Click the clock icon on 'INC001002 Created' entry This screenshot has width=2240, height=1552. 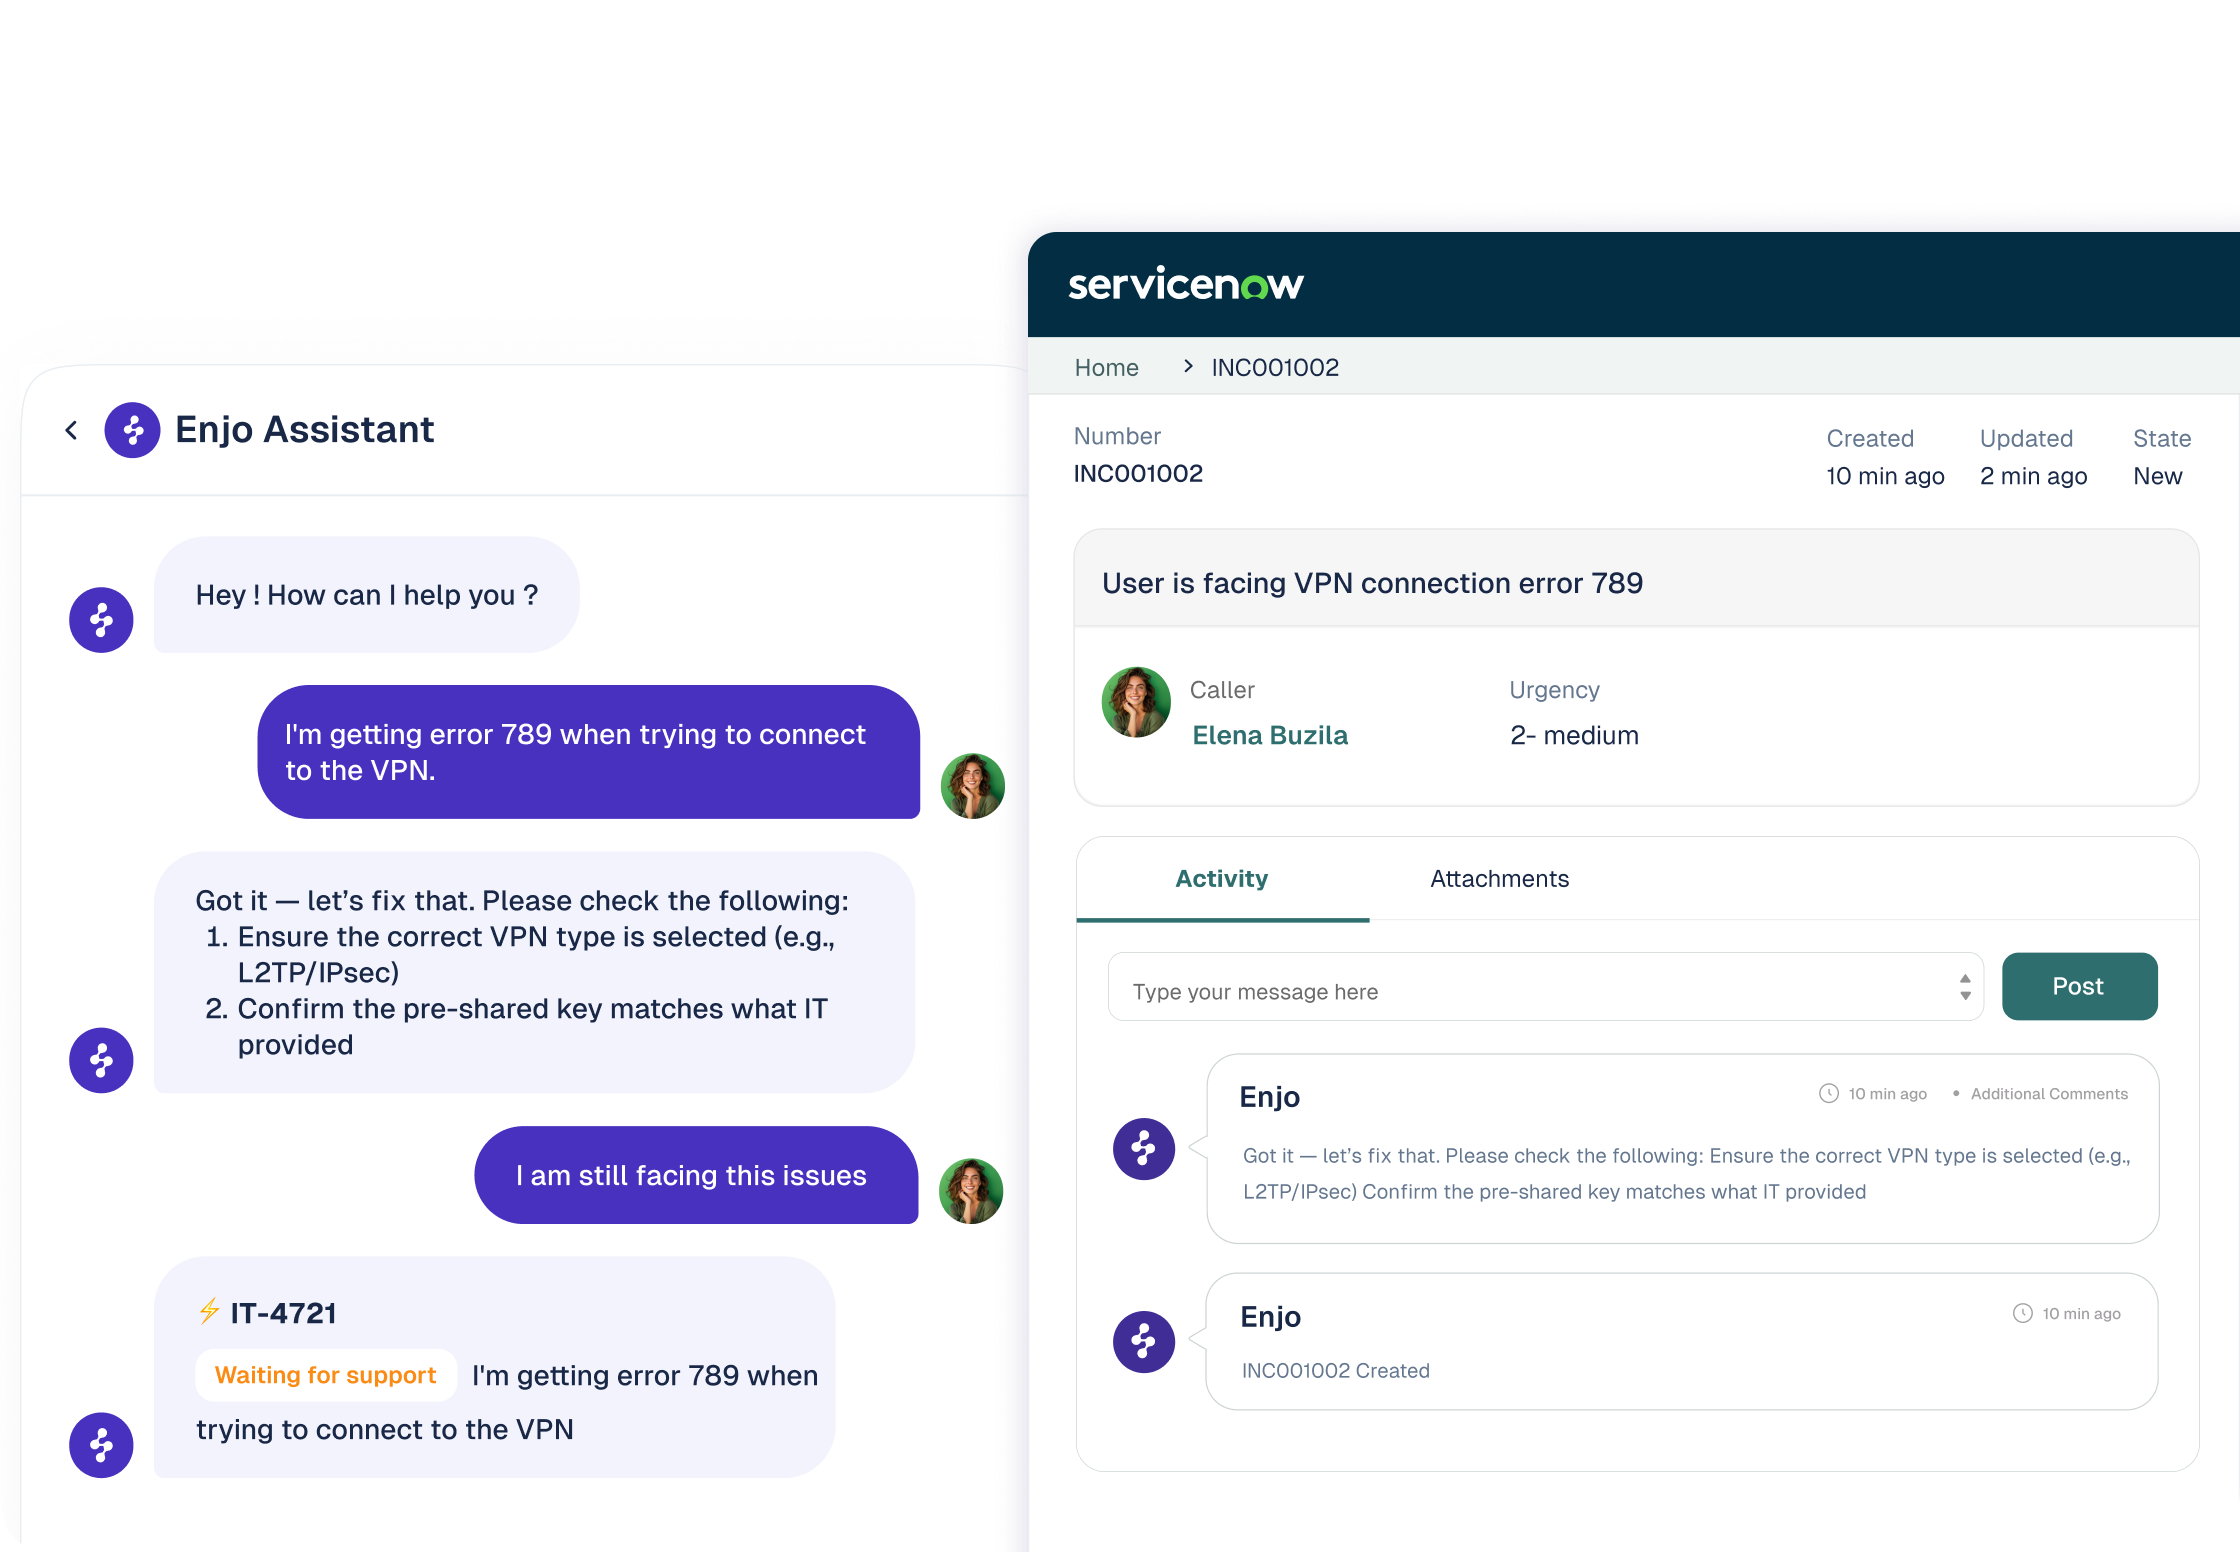pos(2022,1313)
